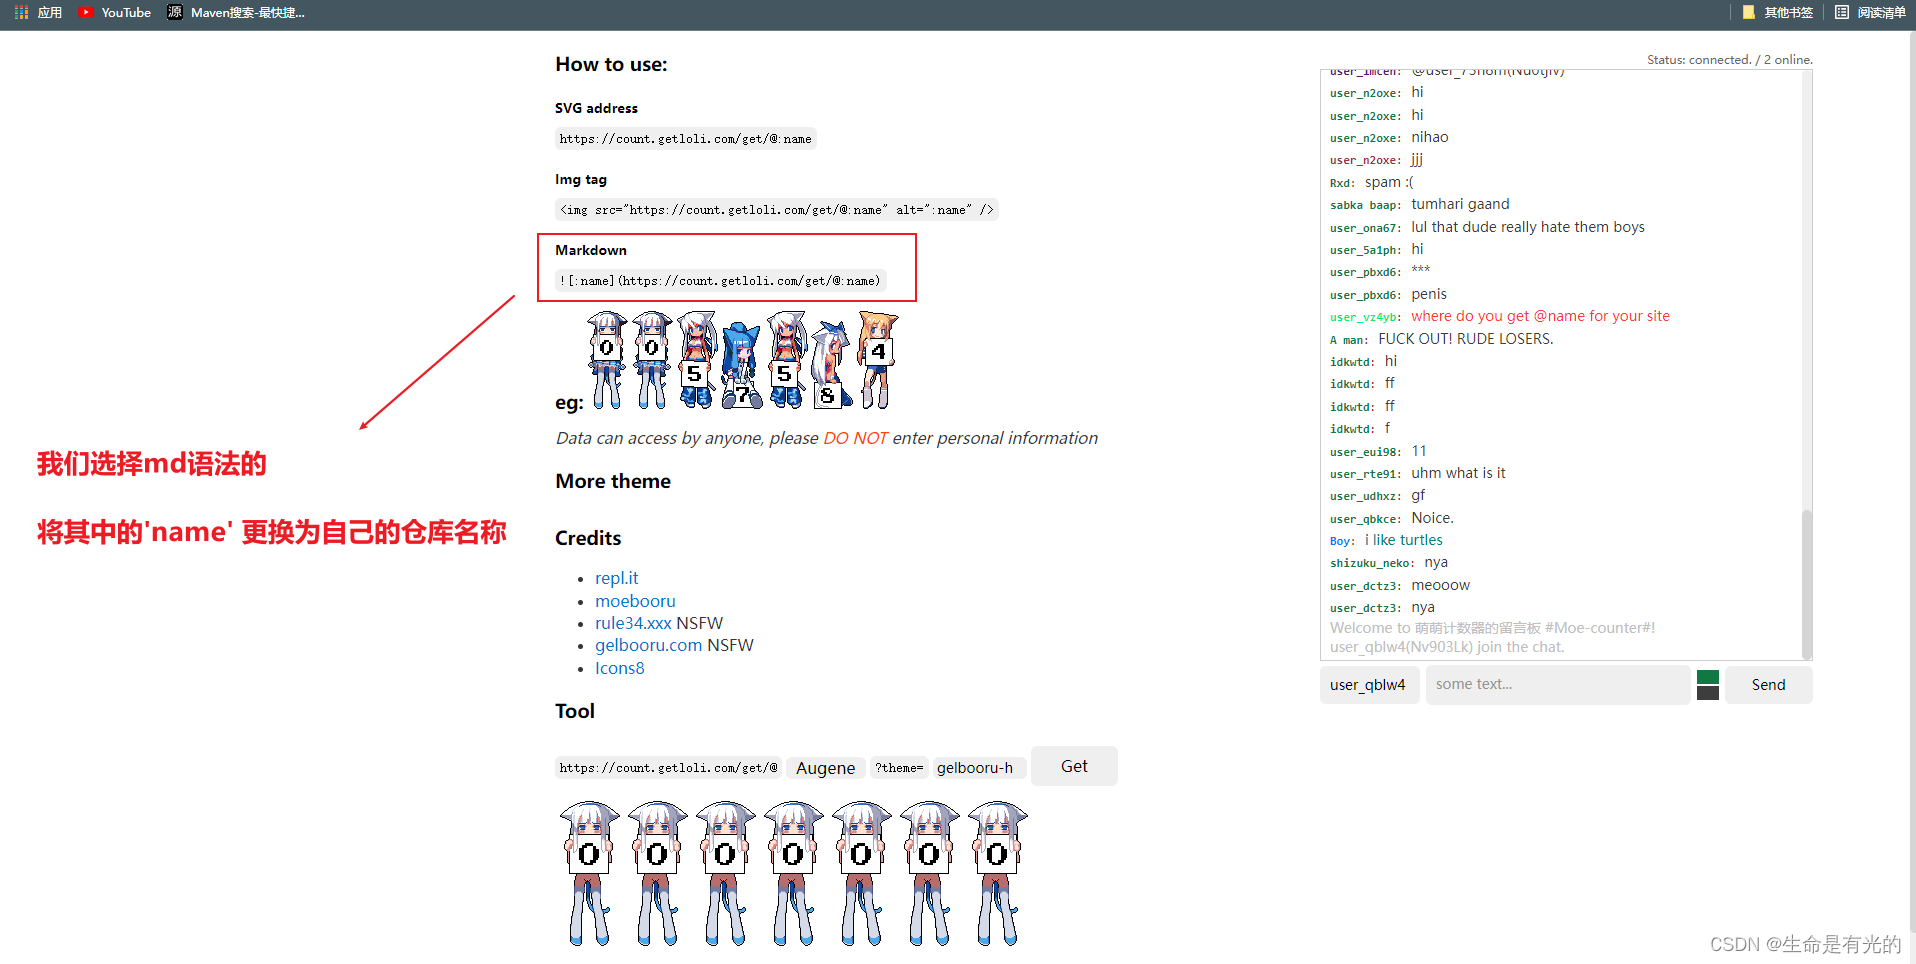Screen dimensions: 1916x964
Task: Pick the dark gray chat color swatch
Action: pos(1708,693)
